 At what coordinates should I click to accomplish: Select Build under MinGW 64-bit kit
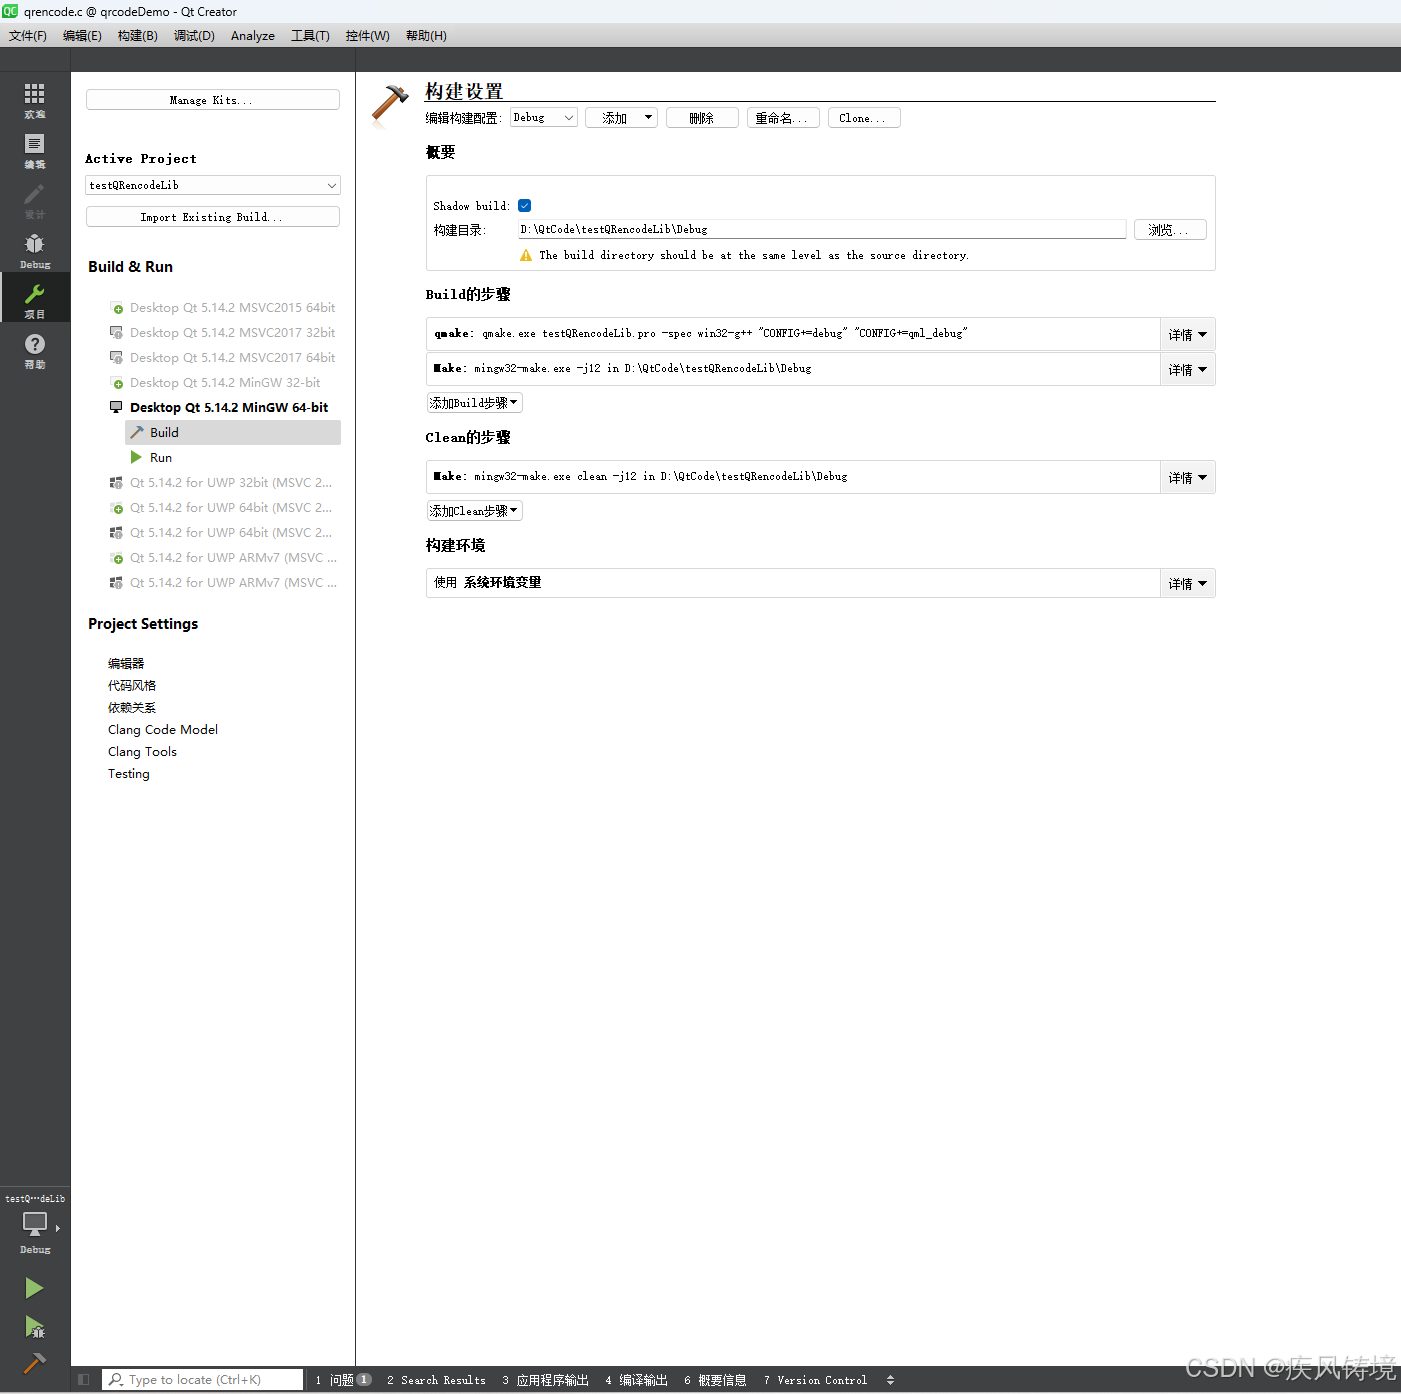click(x=233, y=433)
